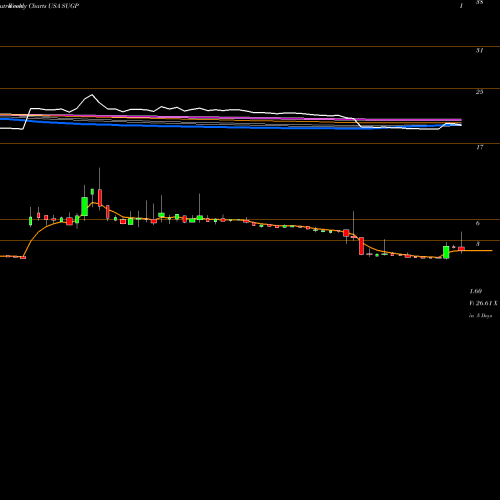Select the price label 3 on axis

click(478, 244)
